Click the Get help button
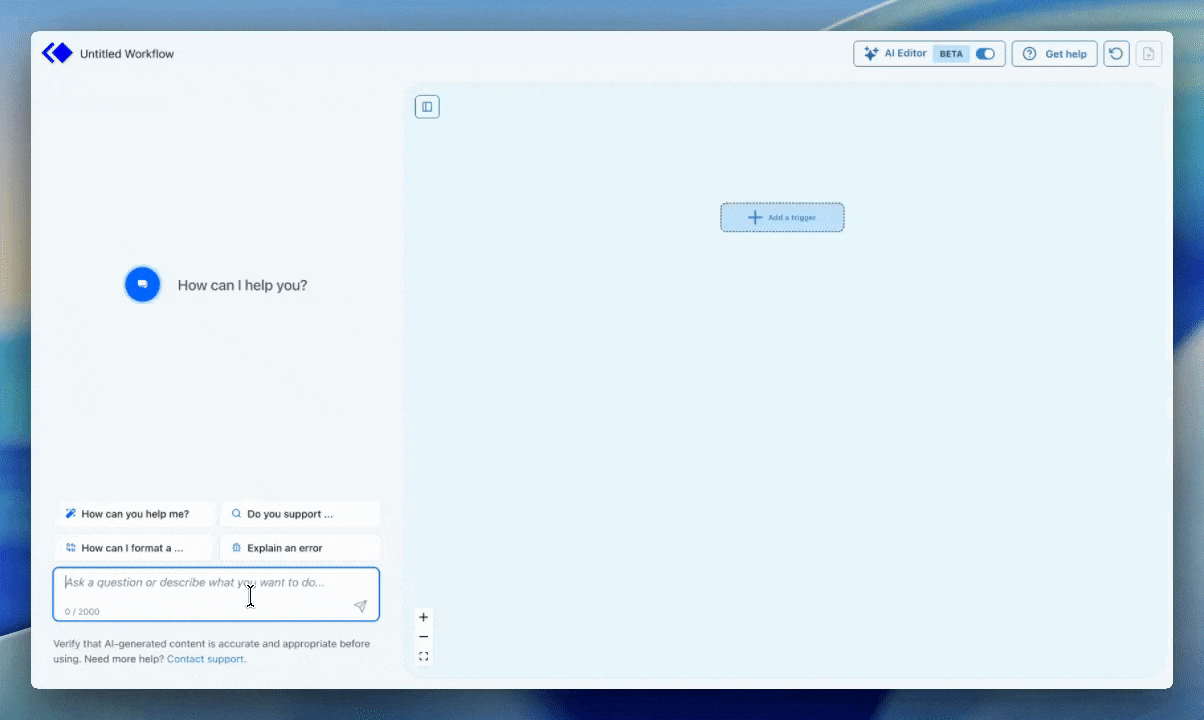Viewport: 1204px width, 720px height. (x=1054, y=53)
